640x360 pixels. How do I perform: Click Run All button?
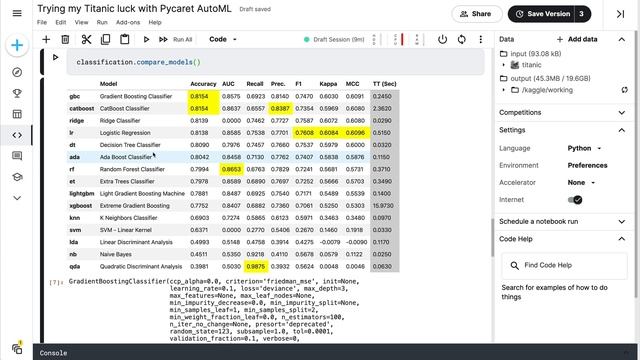[x=176, y=39]
